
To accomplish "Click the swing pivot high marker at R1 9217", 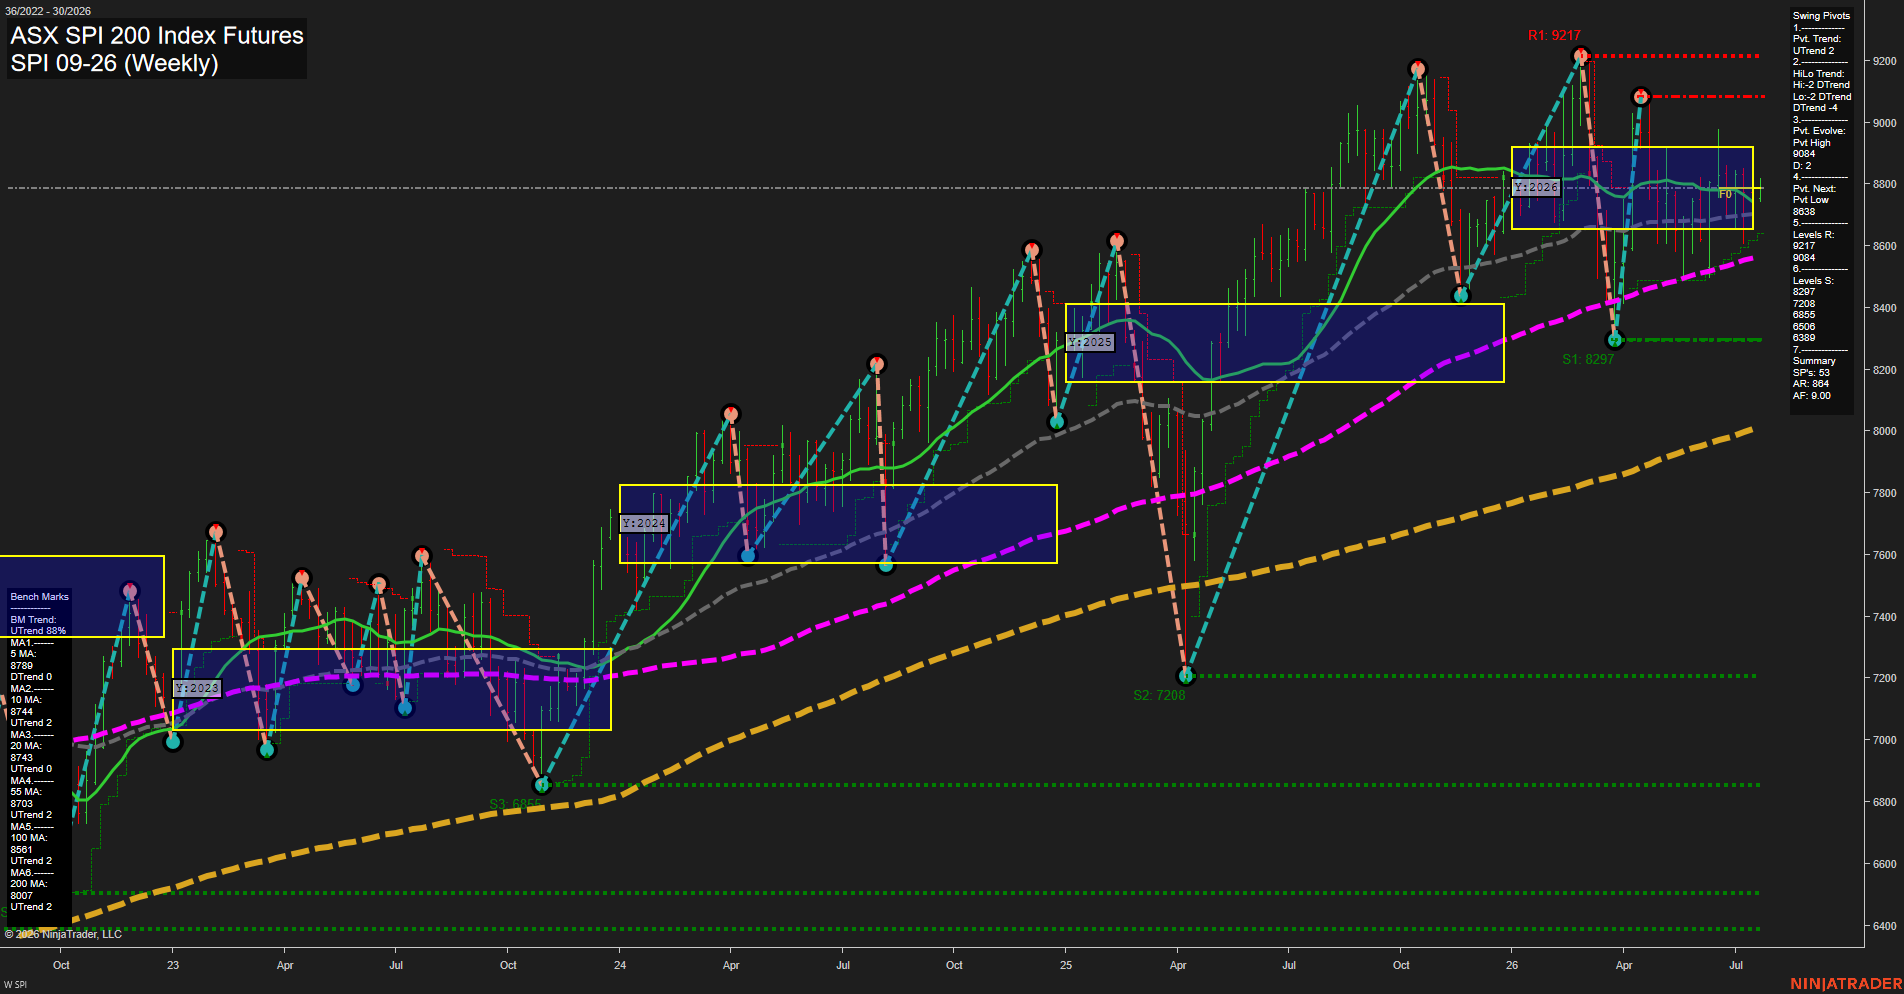I will click(1580, 55).
